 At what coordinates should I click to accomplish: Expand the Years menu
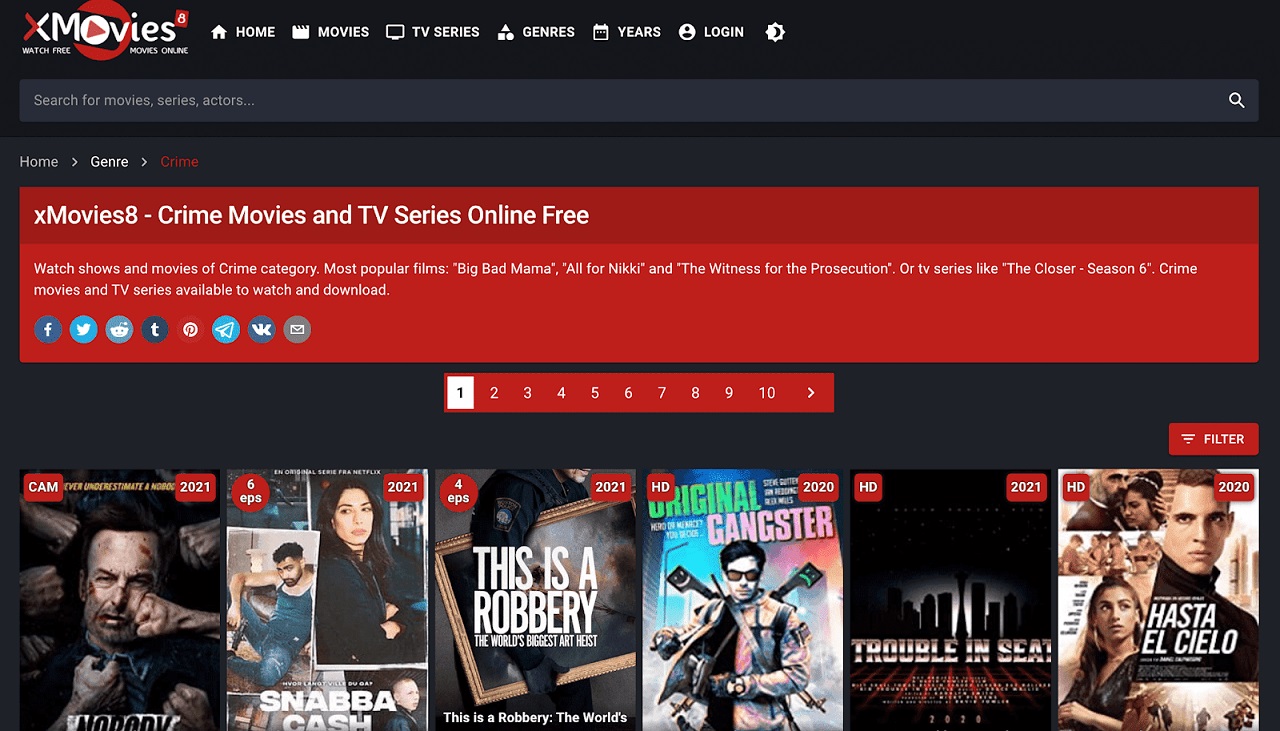pyautogui.click(x=626, y=32)
